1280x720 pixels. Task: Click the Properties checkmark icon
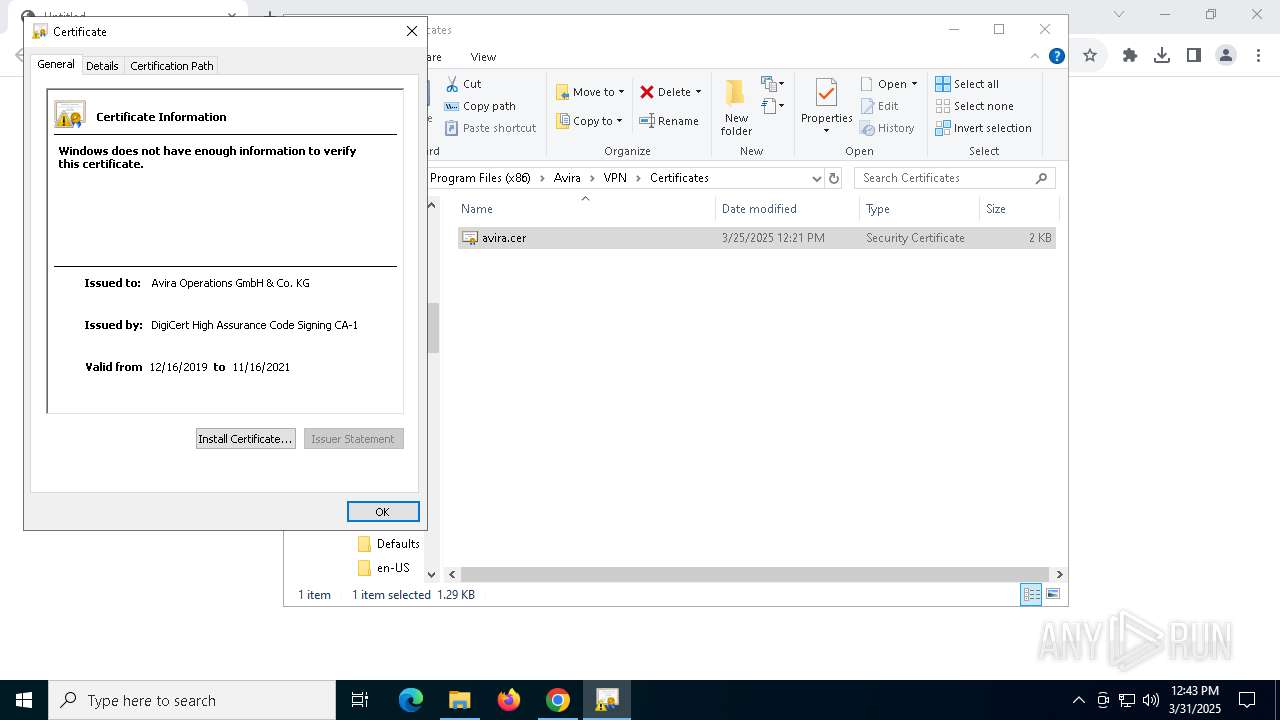coord(826,93)
